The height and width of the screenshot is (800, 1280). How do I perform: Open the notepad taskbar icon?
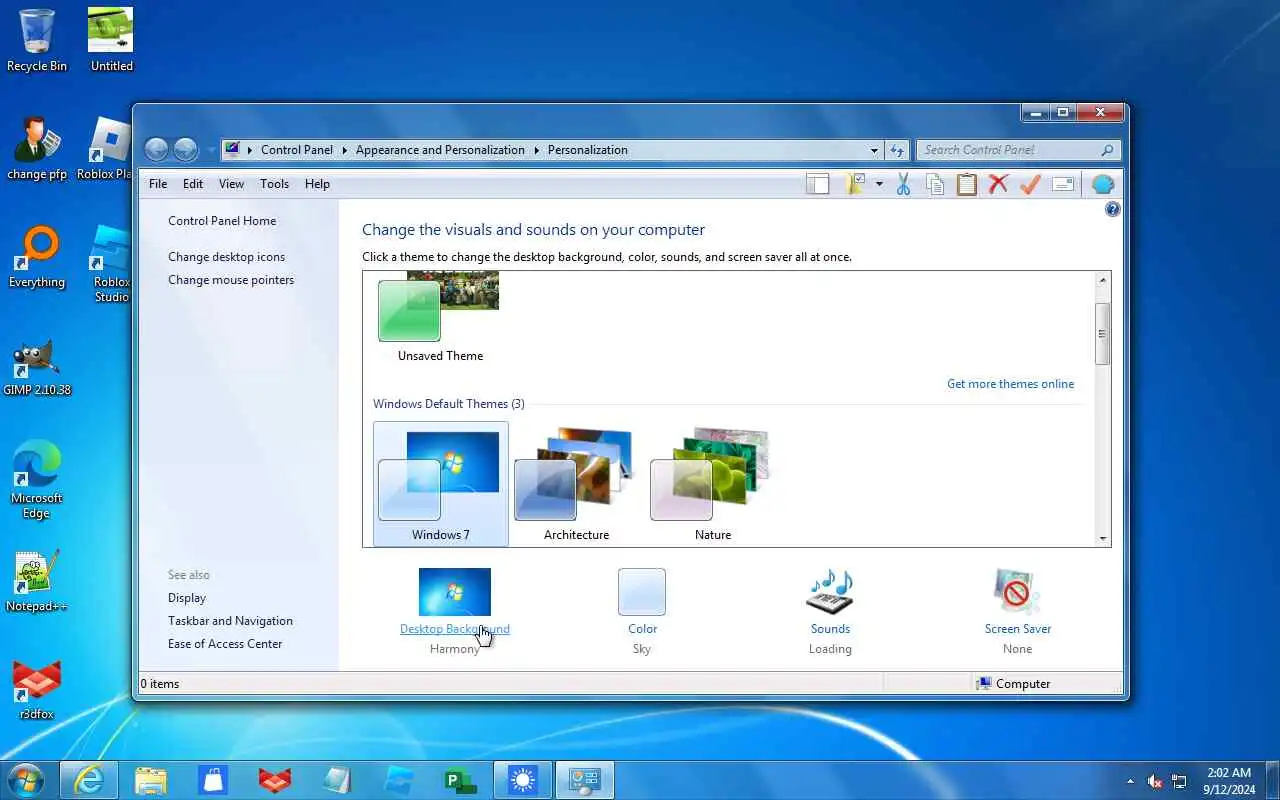pos(337,780)
